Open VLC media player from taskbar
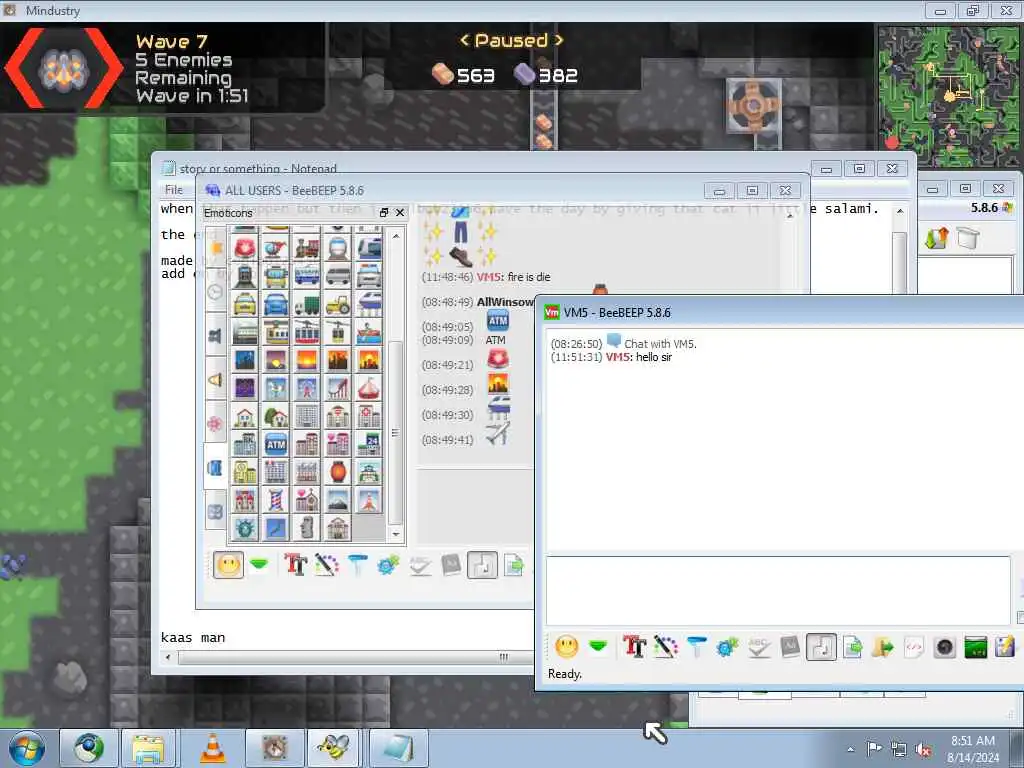 pos(213,748)
